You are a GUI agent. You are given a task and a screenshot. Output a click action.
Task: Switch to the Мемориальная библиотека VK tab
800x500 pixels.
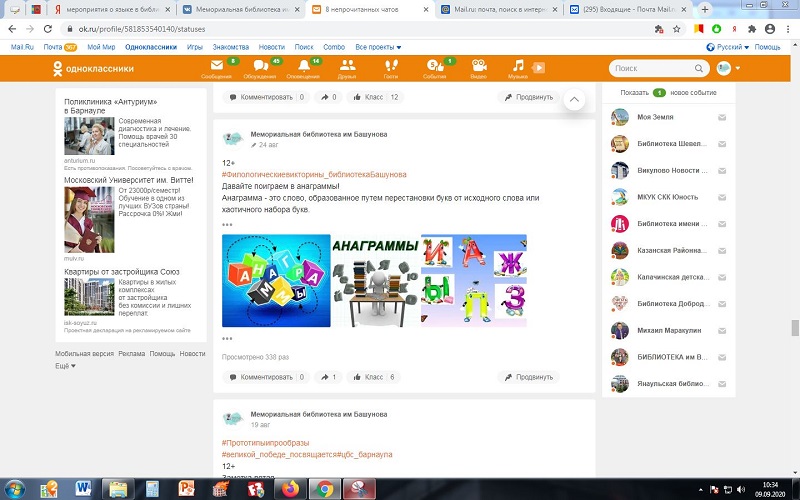point(240,10)
